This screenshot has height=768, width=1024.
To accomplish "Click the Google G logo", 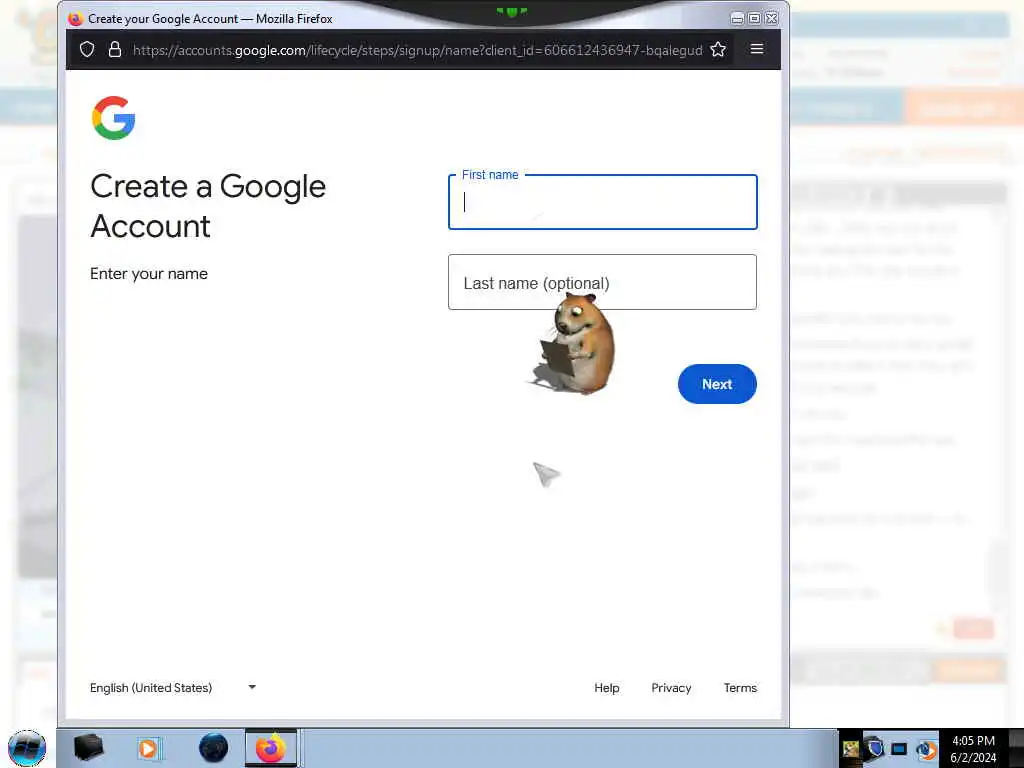I will (114, 118).
